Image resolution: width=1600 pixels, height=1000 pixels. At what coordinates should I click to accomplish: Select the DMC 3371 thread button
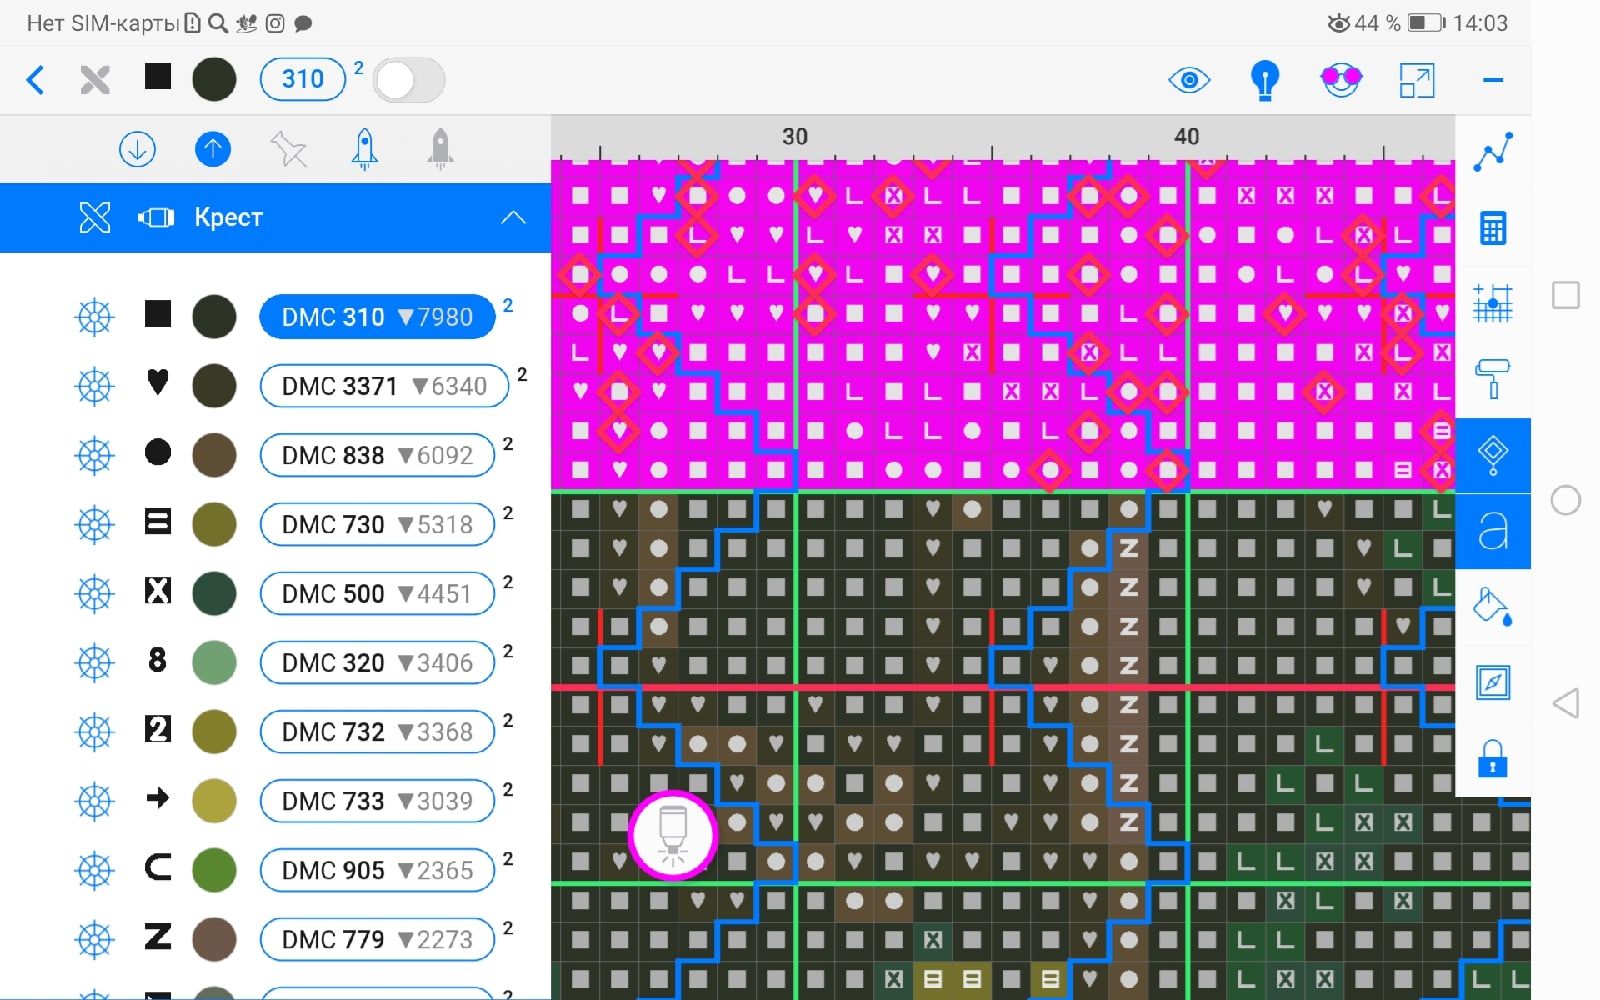(384, 386)
